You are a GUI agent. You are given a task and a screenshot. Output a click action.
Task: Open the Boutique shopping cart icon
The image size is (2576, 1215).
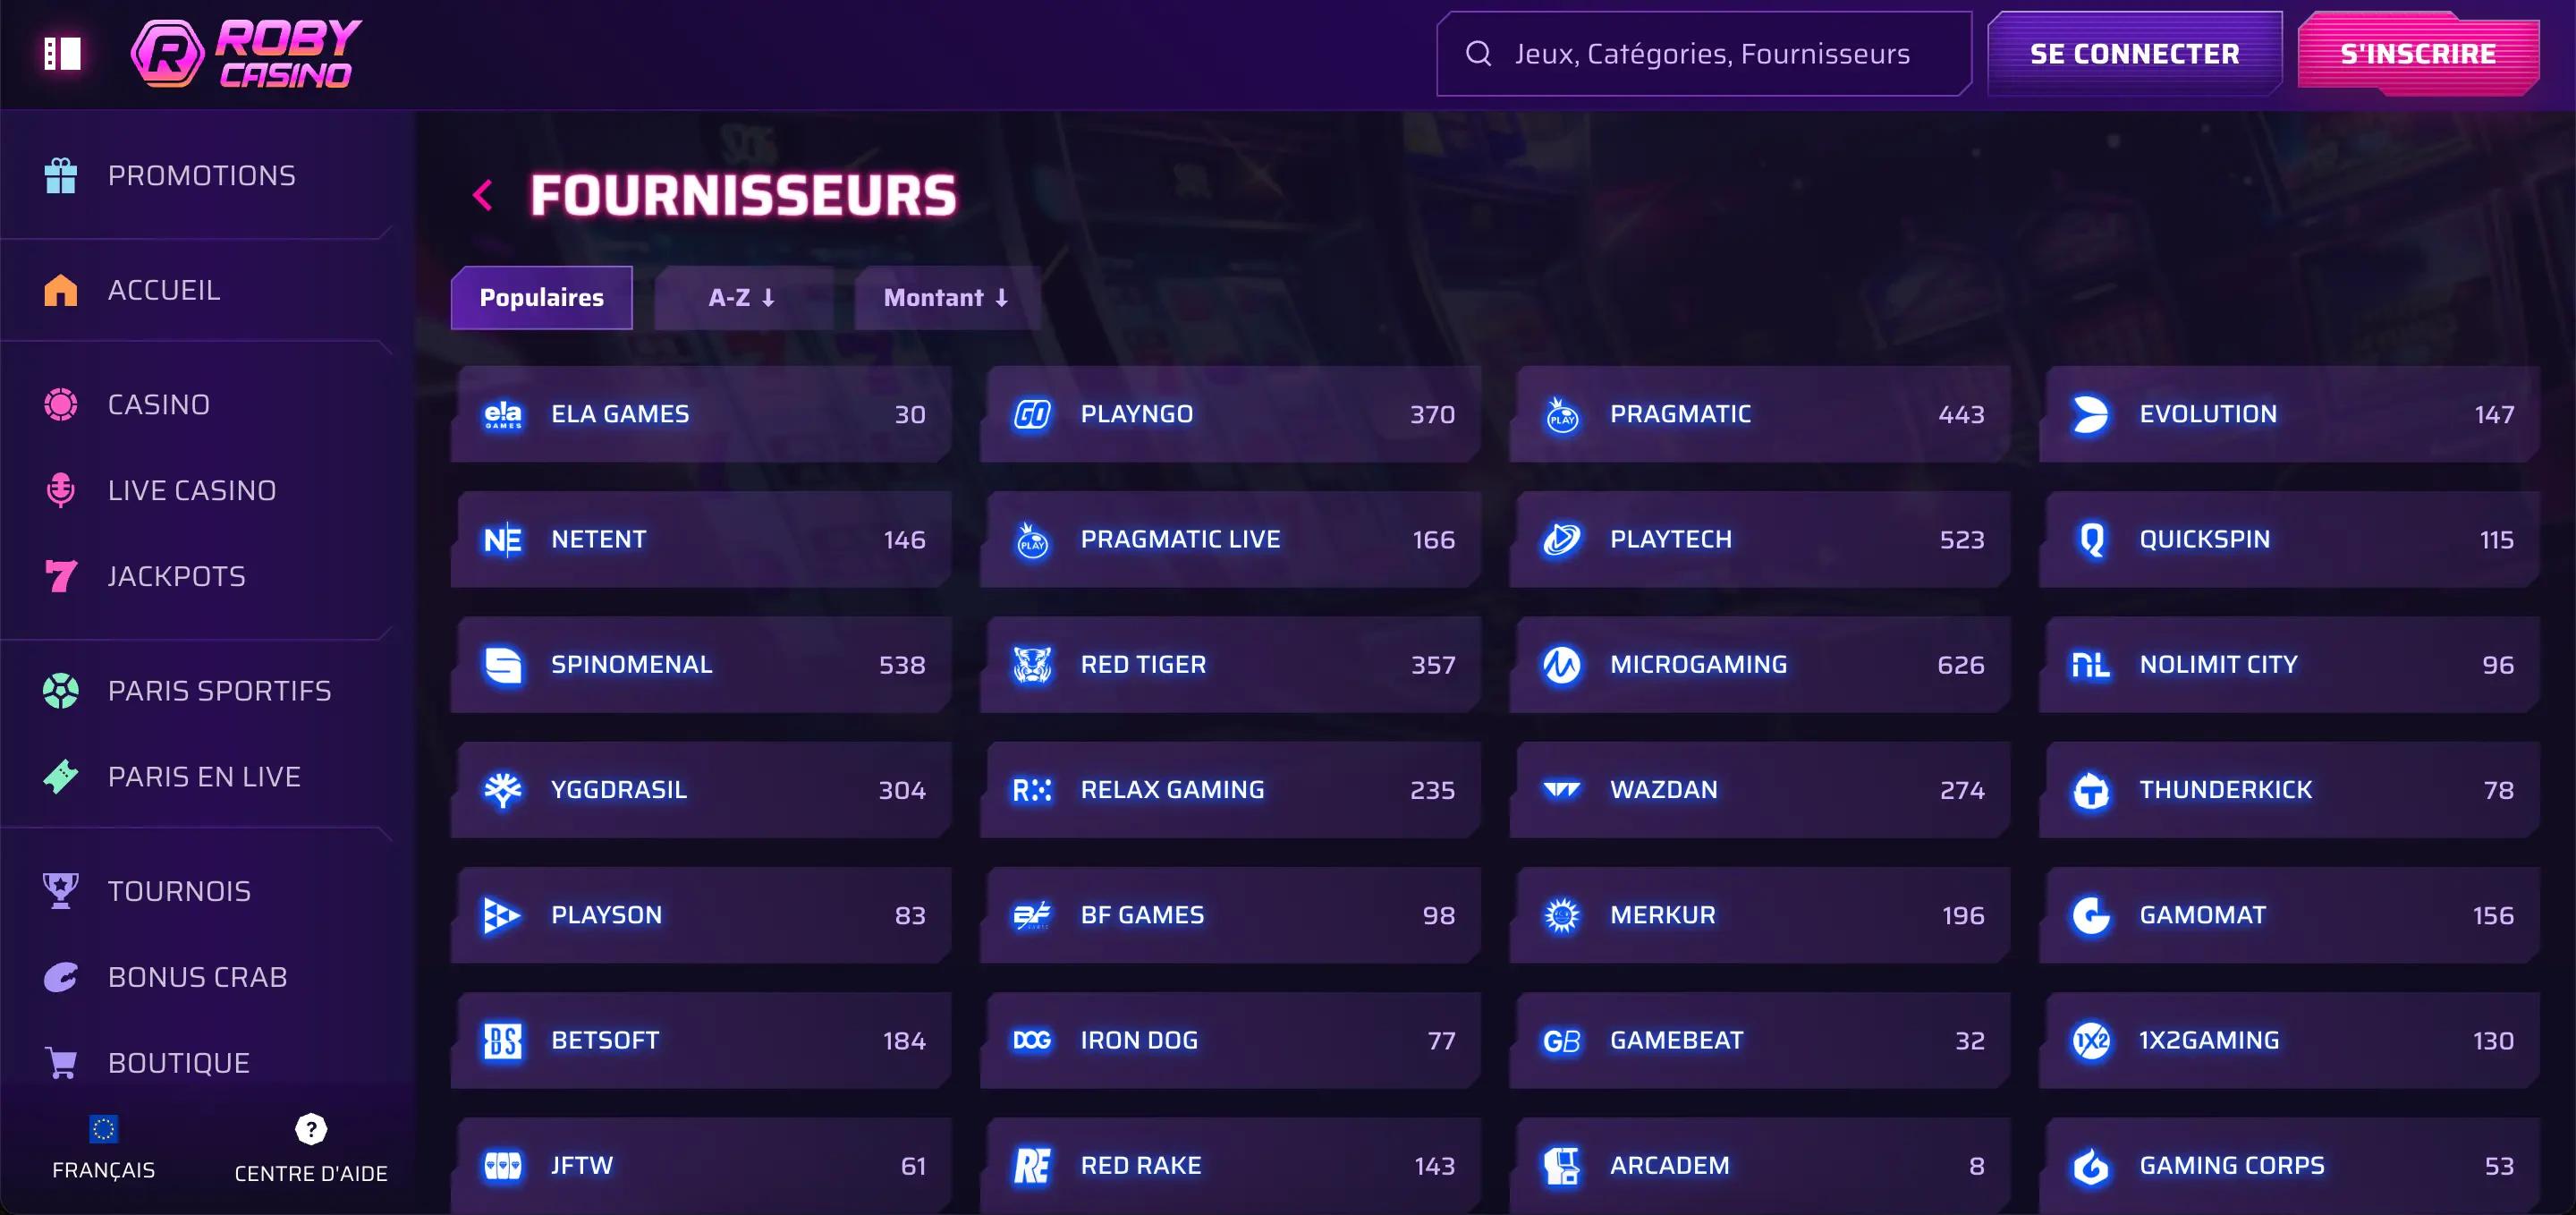tap(61, 1062)
